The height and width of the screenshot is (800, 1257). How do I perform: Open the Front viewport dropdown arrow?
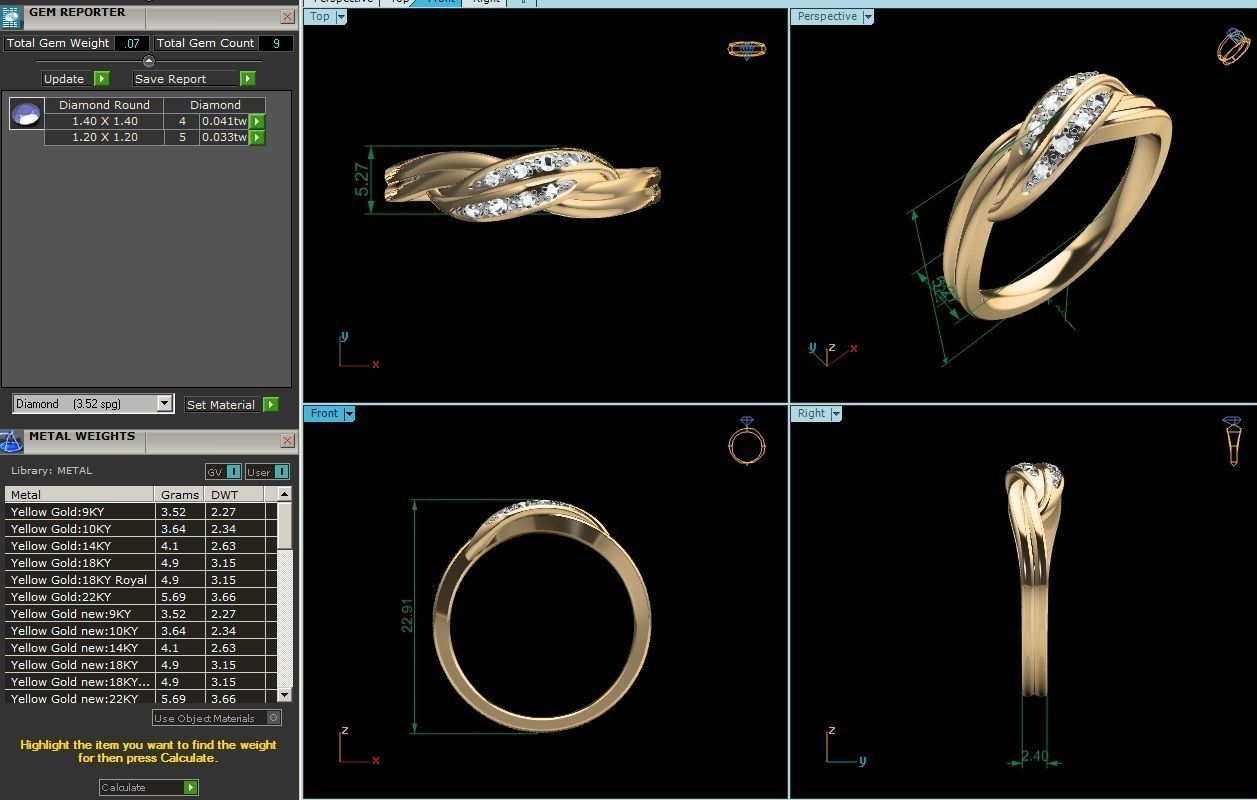[349, 414]
